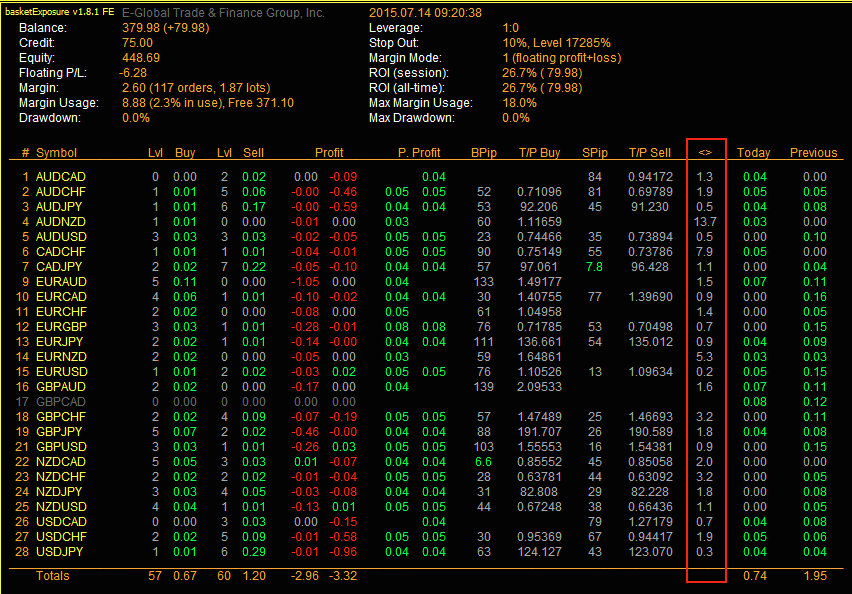
Task: Click the Profit column header
Action: click(x=329, y=153)
